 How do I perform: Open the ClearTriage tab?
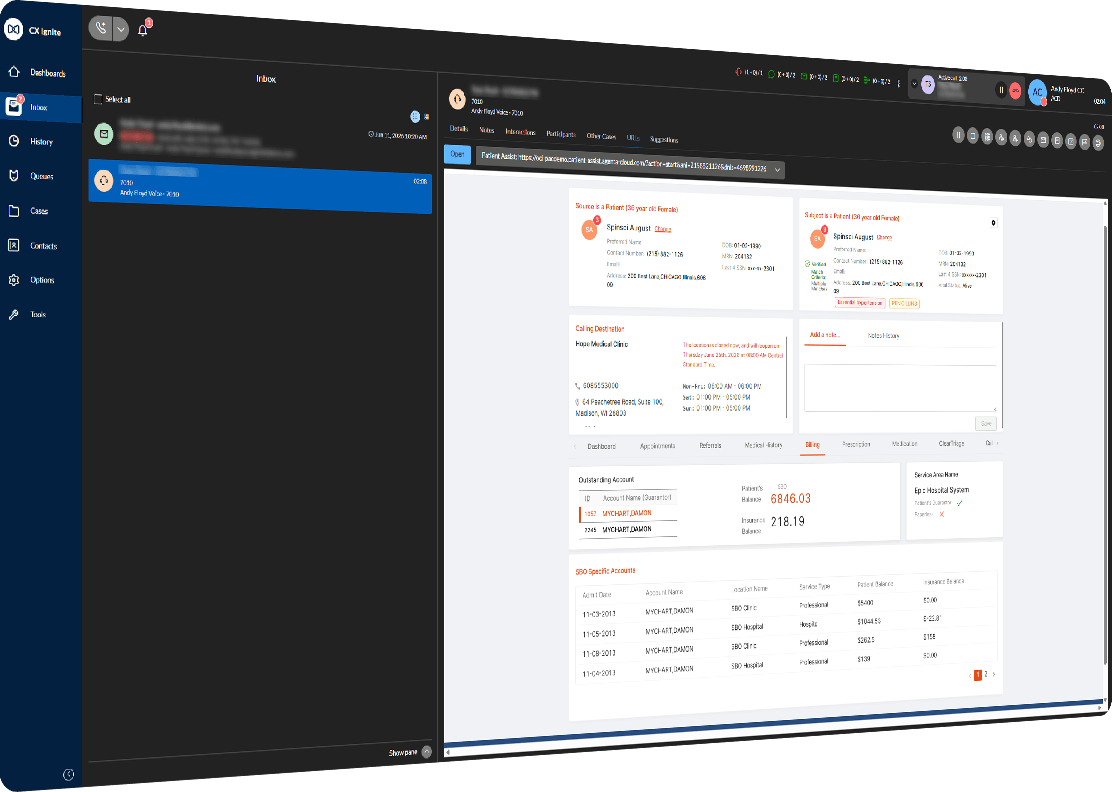pyautogui.click(x=952, y=443)
